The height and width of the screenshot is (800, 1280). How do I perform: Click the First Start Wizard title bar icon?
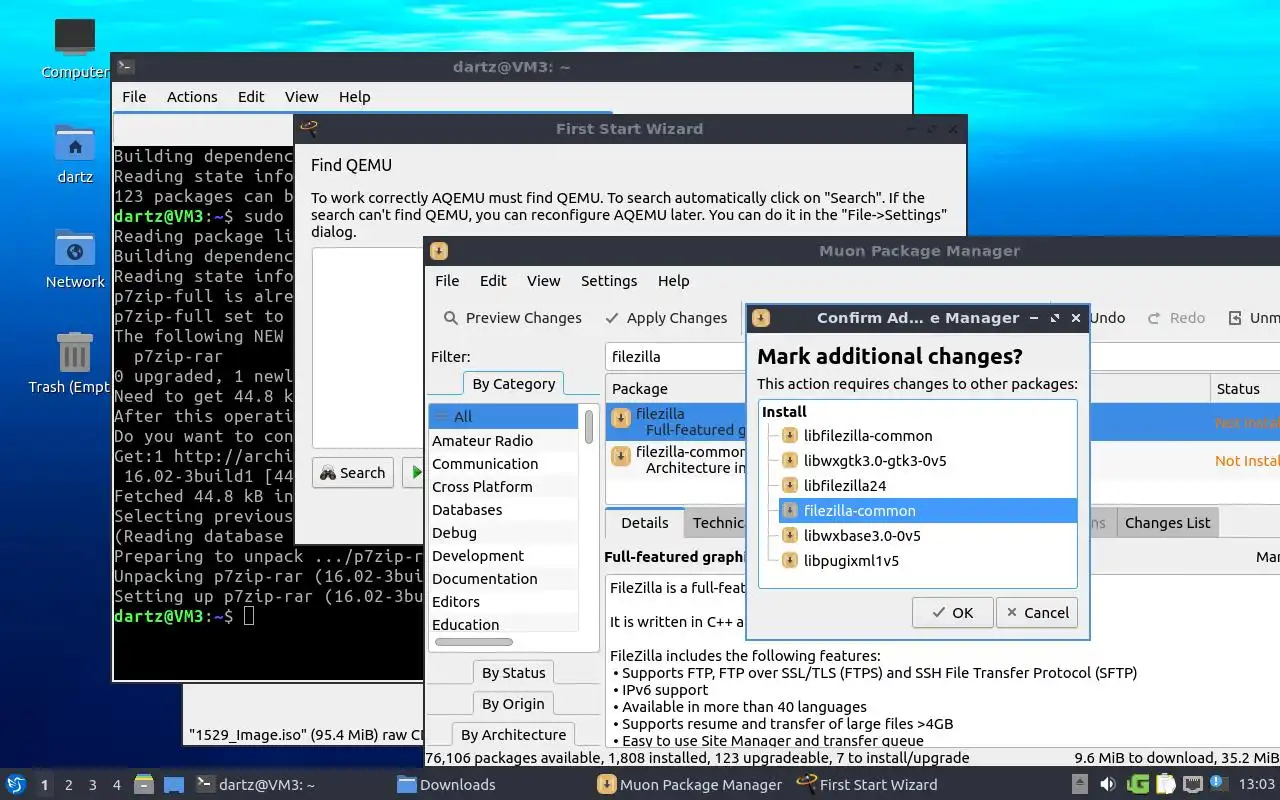[x=309, y=128]
